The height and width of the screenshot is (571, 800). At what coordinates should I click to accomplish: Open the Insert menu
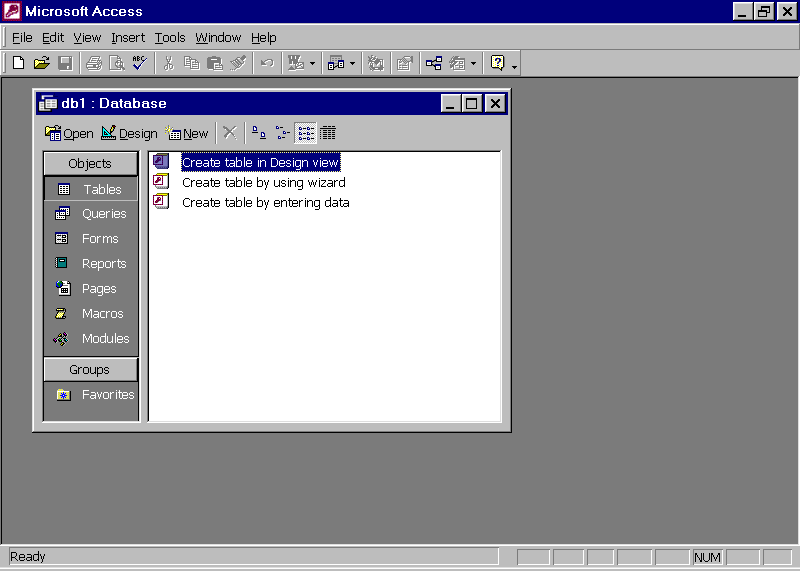click(x=128, y=38)
